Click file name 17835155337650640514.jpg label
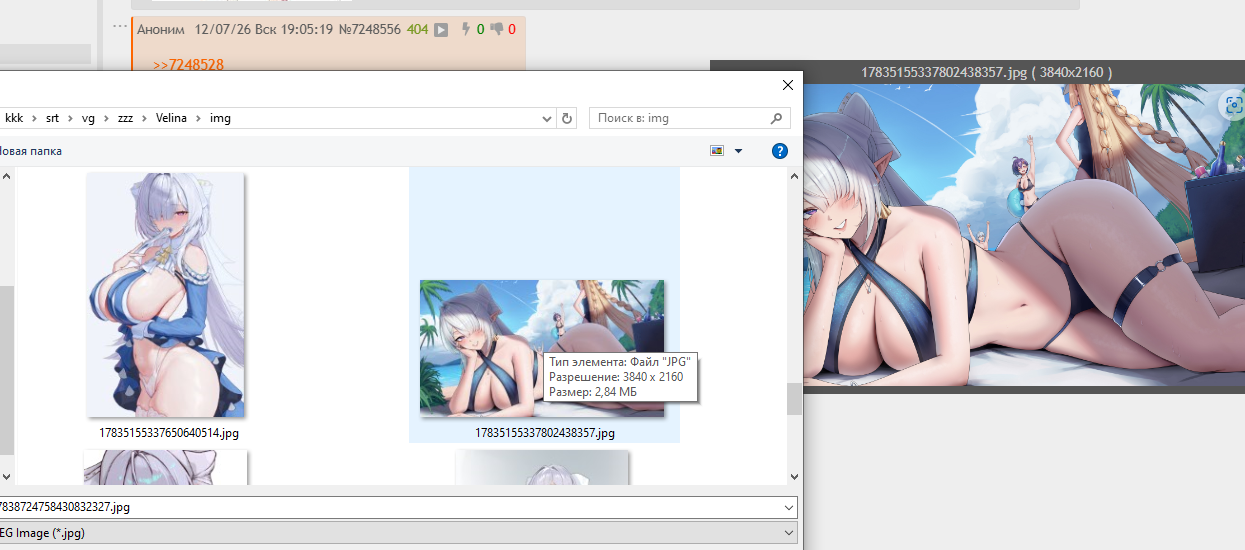Image resolution: width=1245 pixels, height=550 pixels. (169, 433)
